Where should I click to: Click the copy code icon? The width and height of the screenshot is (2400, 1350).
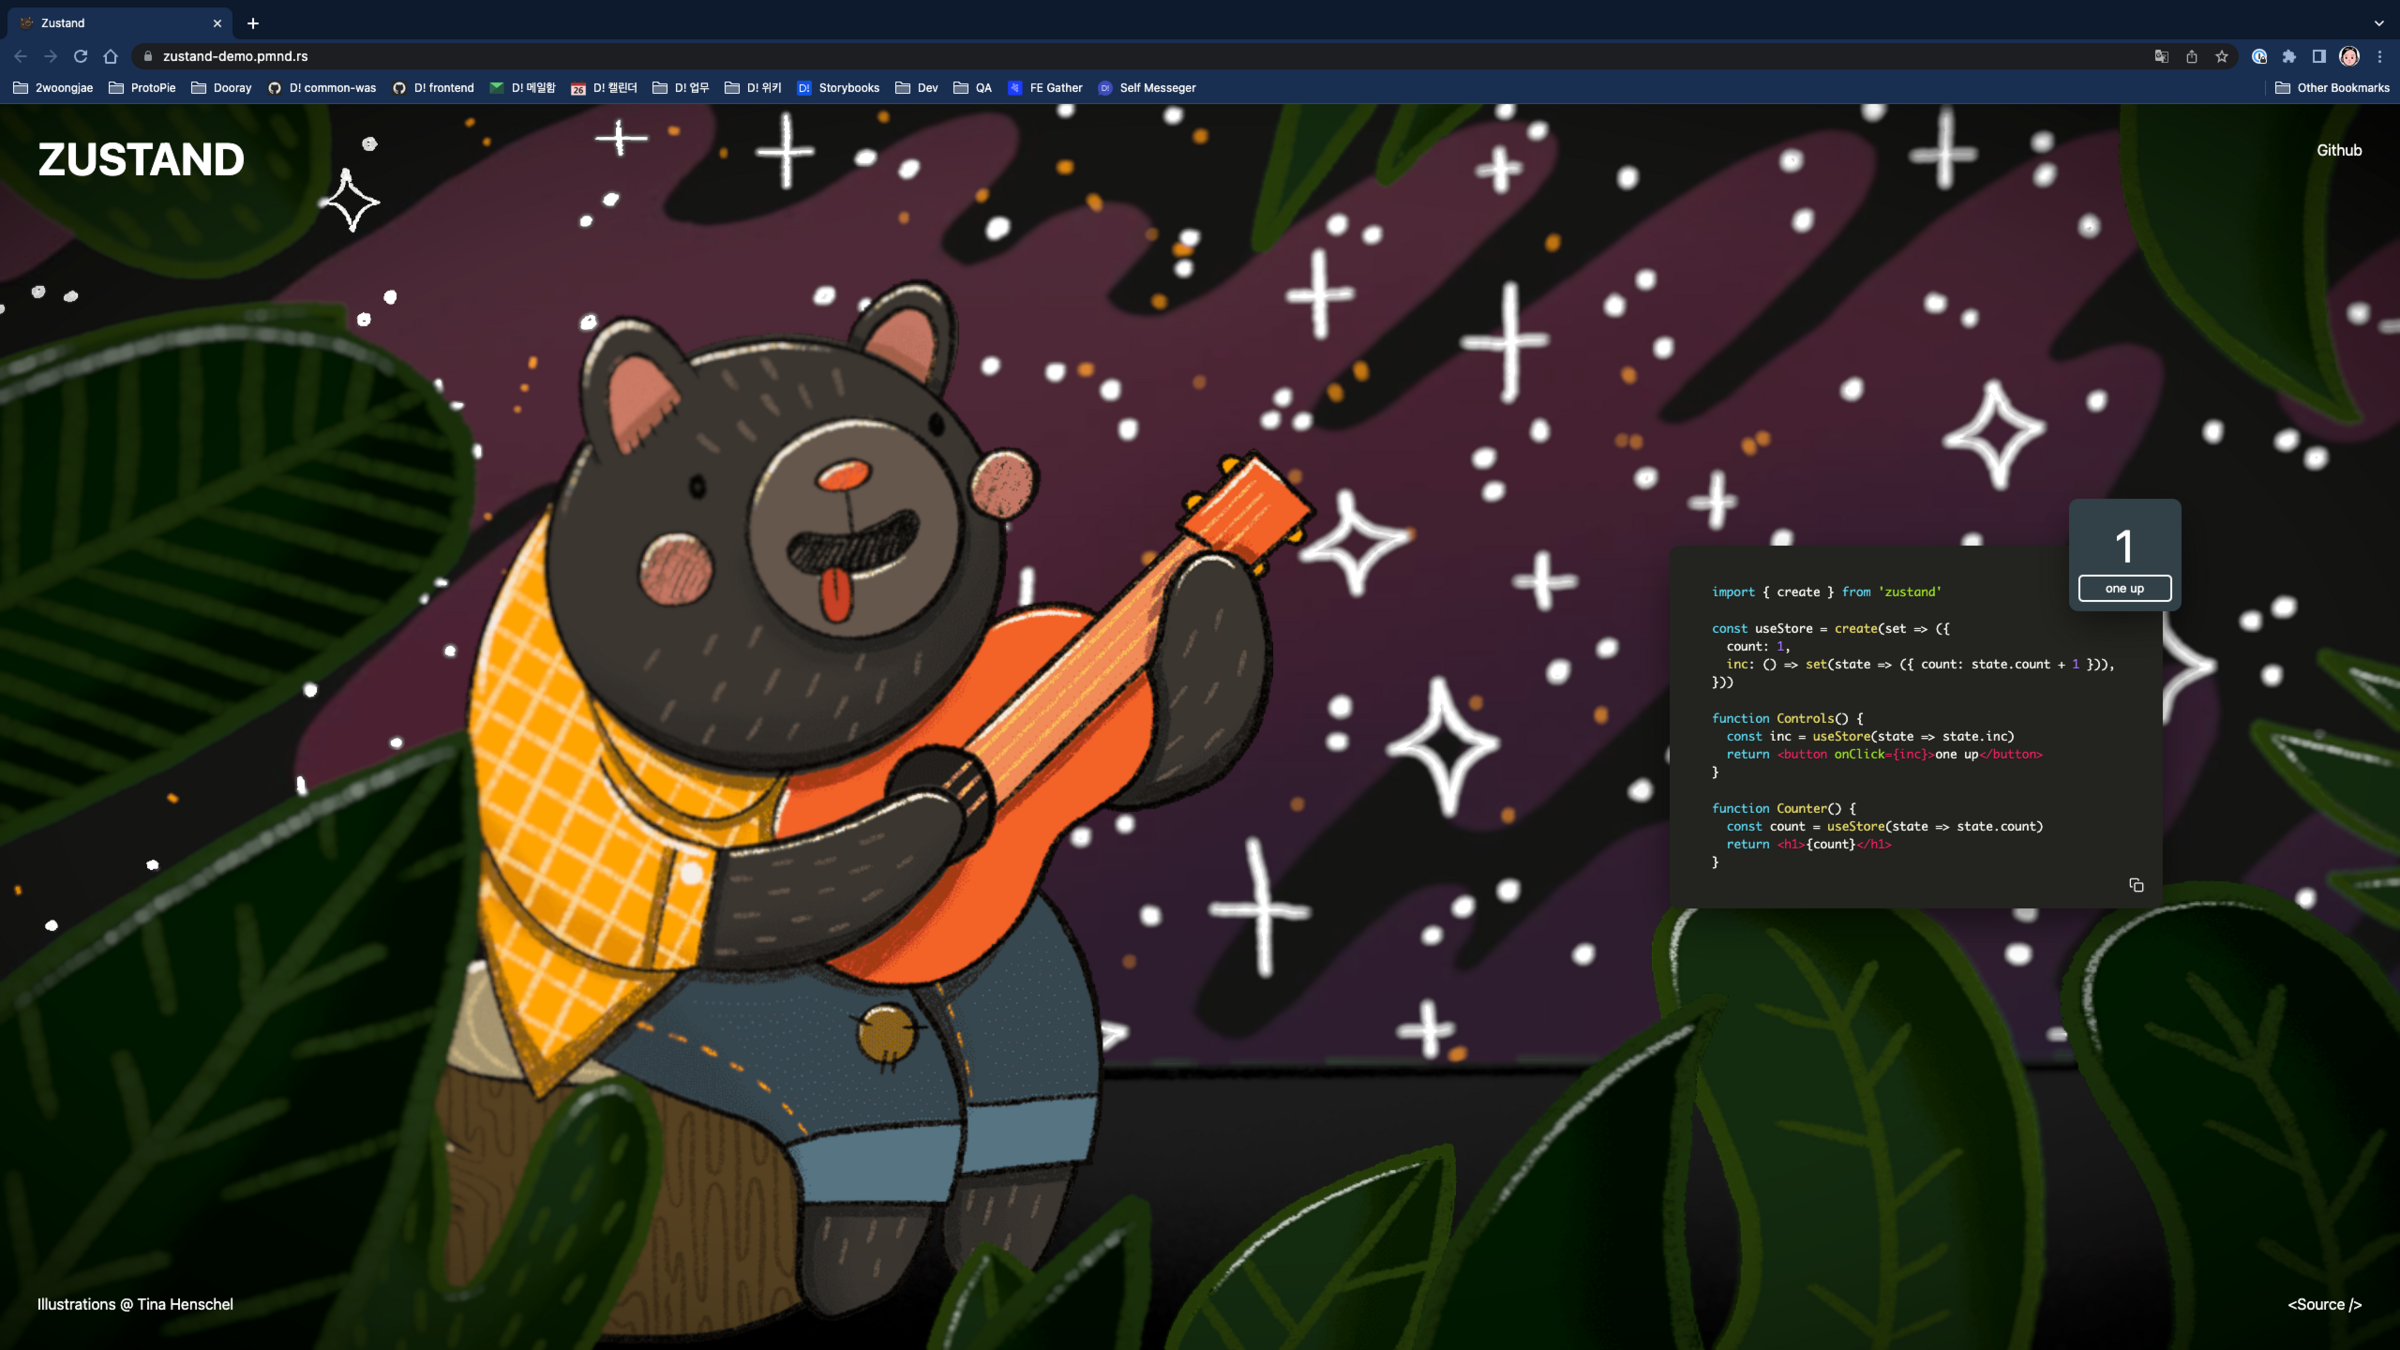click(x=2136, y=885)
